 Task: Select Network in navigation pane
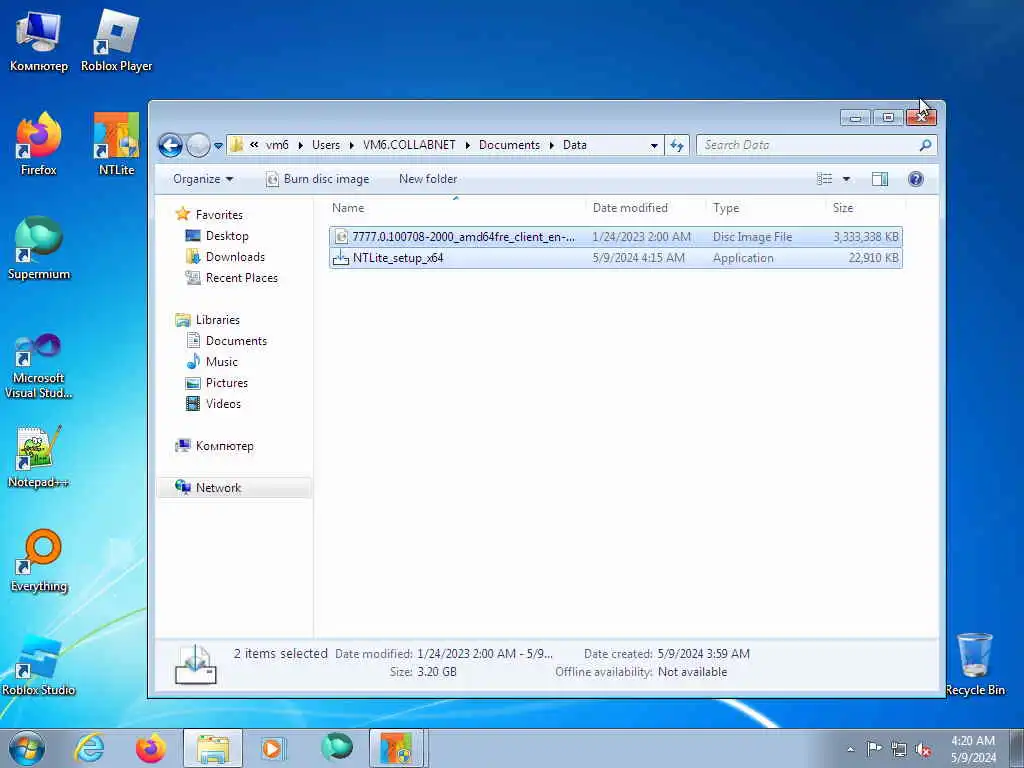[218, 488]
